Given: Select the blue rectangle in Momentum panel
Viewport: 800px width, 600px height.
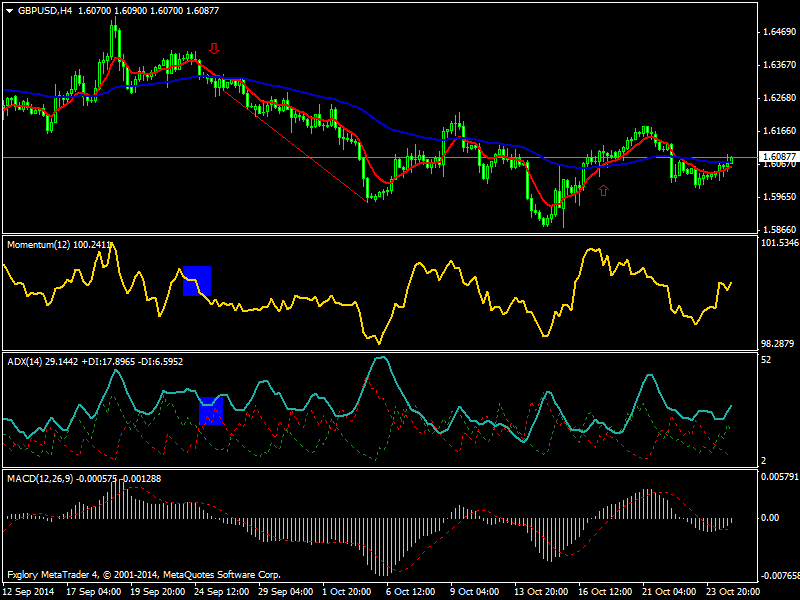Looking at the screenshot, I should (x=197, y=281).
